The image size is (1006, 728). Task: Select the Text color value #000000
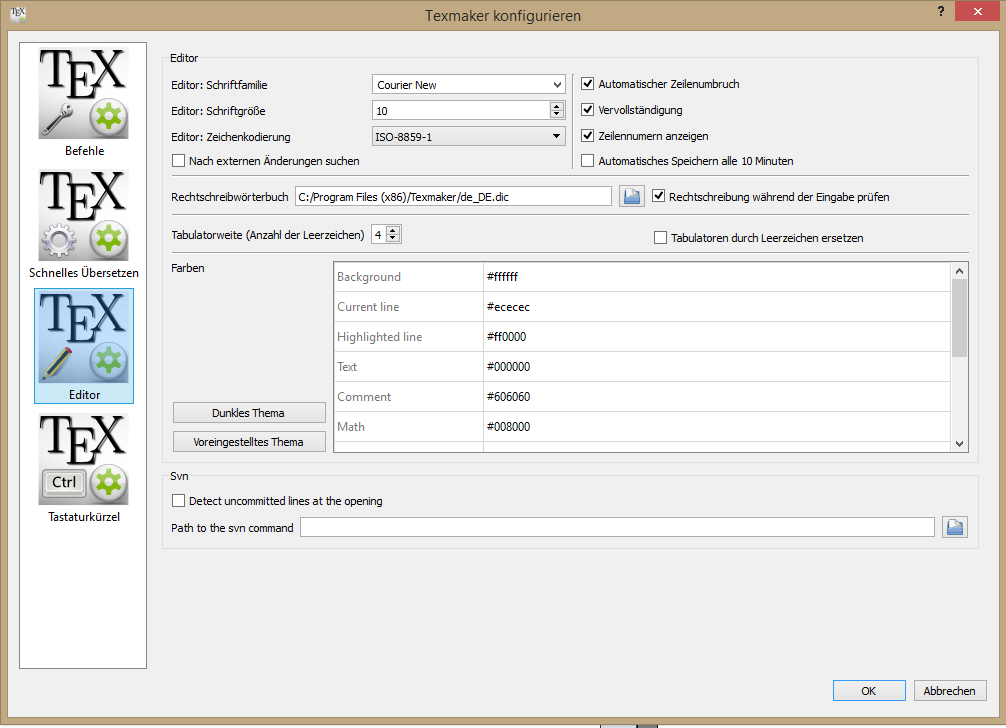pyautogui.click(x=716, y=366)
